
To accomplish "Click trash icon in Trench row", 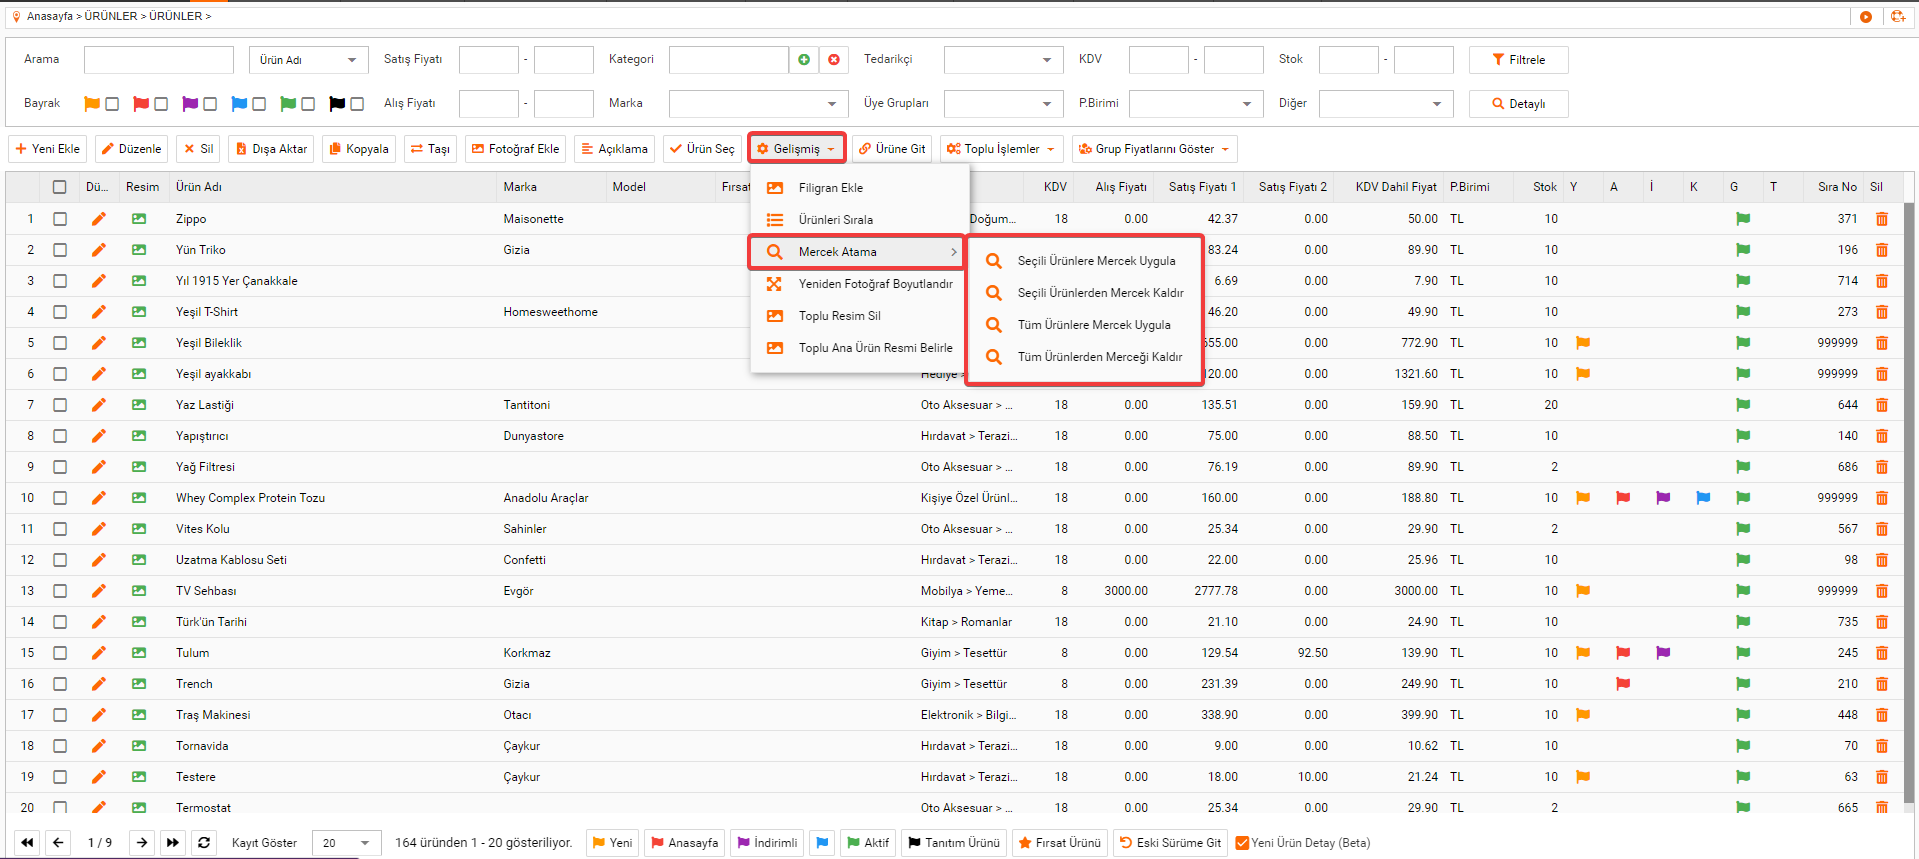I will pyautogui.click(x=1882, y=684).
